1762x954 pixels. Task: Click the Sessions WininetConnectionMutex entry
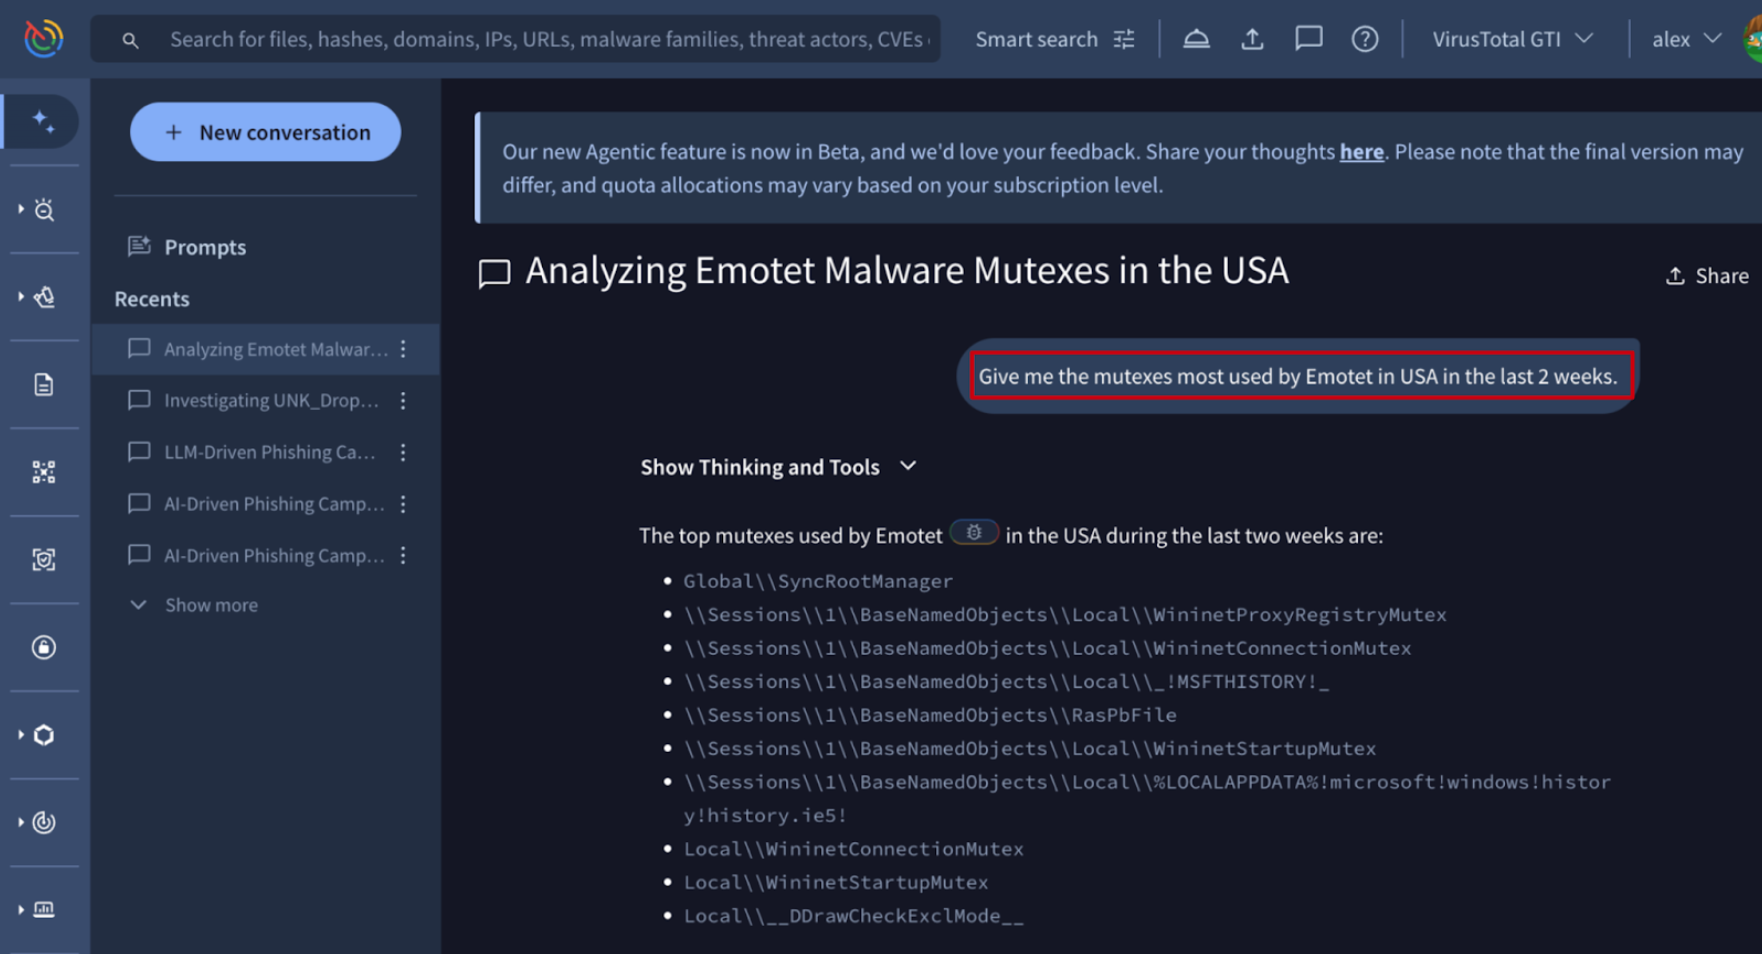pyautogui.click(x=1047, y=648)
